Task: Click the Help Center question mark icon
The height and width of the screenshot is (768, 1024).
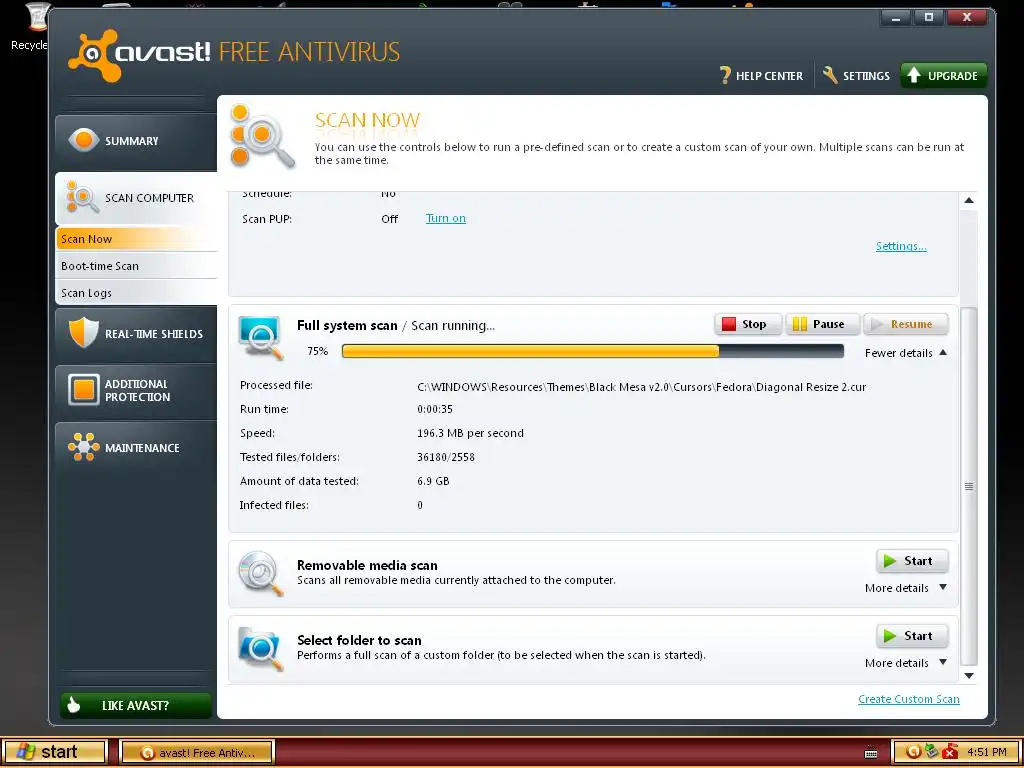Action: 725,76
